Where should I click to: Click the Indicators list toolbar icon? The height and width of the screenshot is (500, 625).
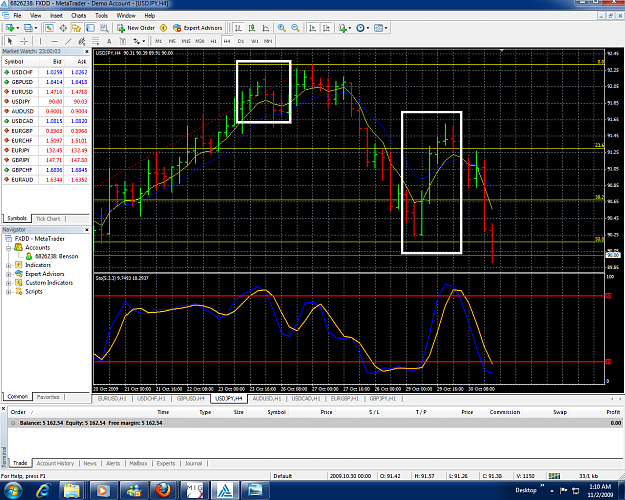coord(342,28)
